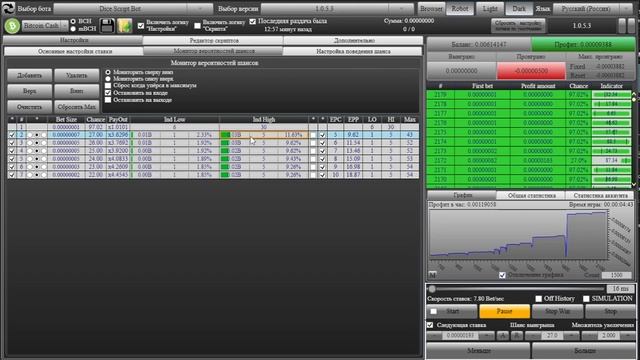
Task: Click the Верх button
Action: click(x=30, y=91)
